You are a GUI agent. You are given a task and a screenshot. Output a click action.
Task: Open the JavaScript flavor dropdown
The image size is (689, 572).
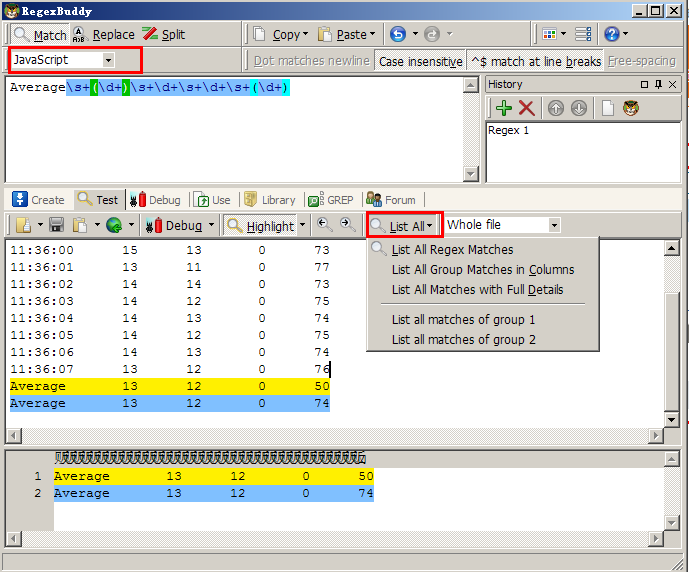pyautogui.click(x=108, y=60)
